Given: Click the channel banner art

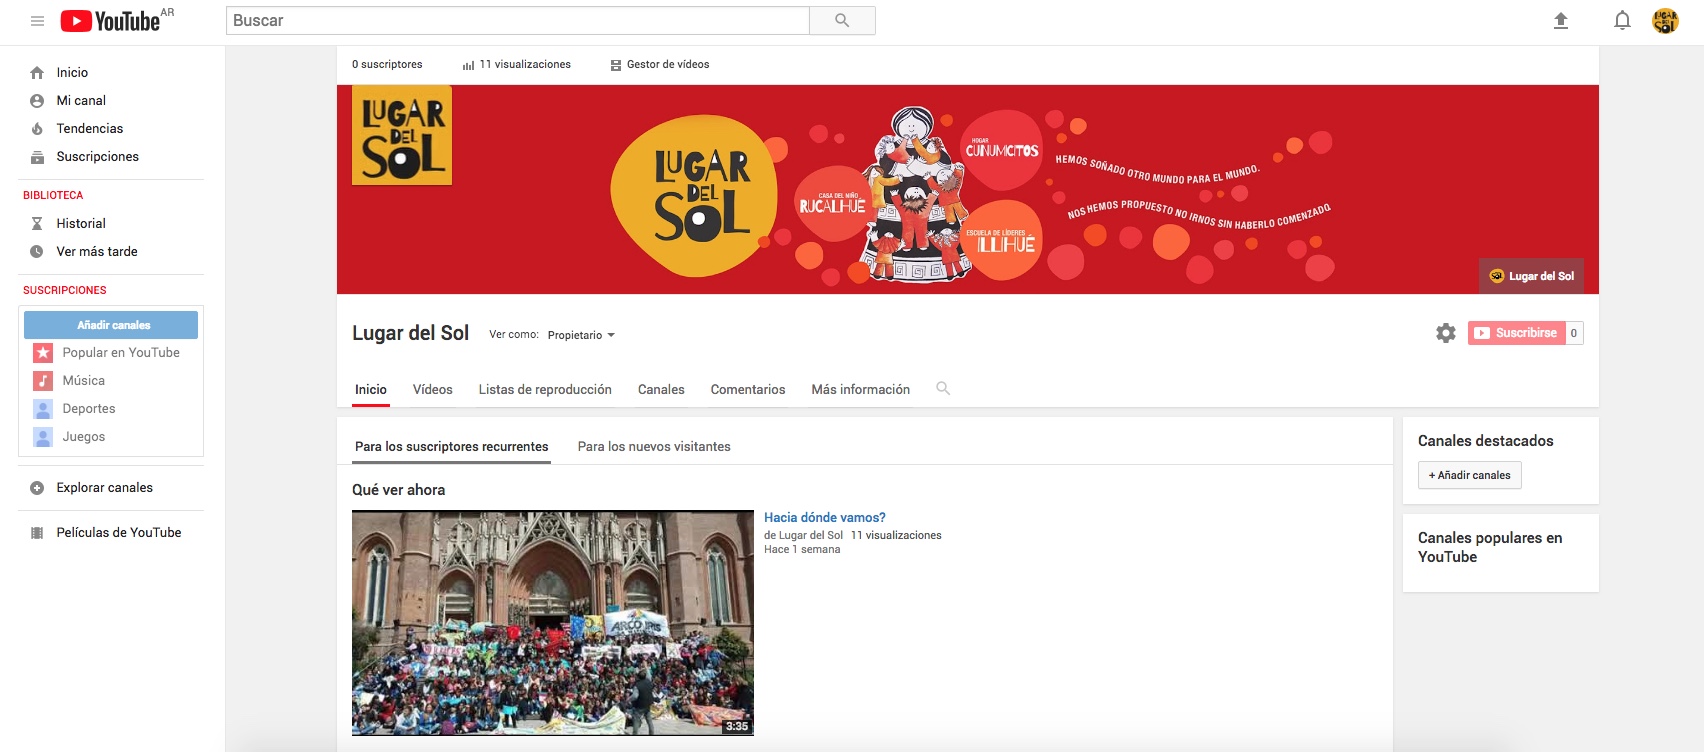Looking at the screenshot, I should click(x=968, y=189).
